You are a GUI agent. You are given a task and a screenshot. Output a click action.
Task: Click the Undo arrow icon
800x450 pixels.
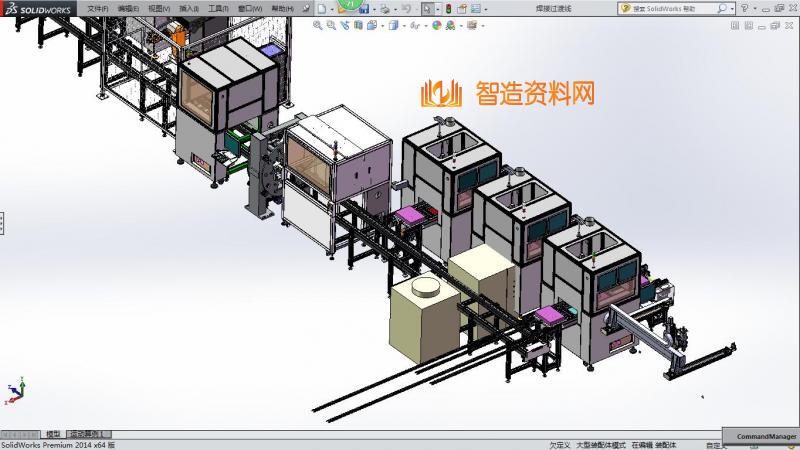pos(406,8)
